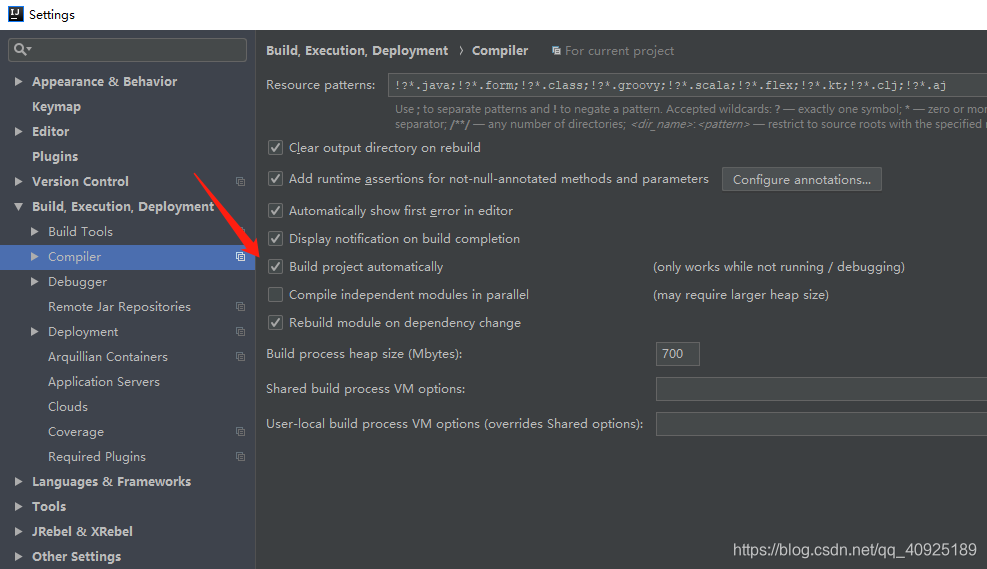The width and height of the screenshot is (987, 569).
Task: Click the search magnifier icon in settings
Action: (x=21, y=49)
